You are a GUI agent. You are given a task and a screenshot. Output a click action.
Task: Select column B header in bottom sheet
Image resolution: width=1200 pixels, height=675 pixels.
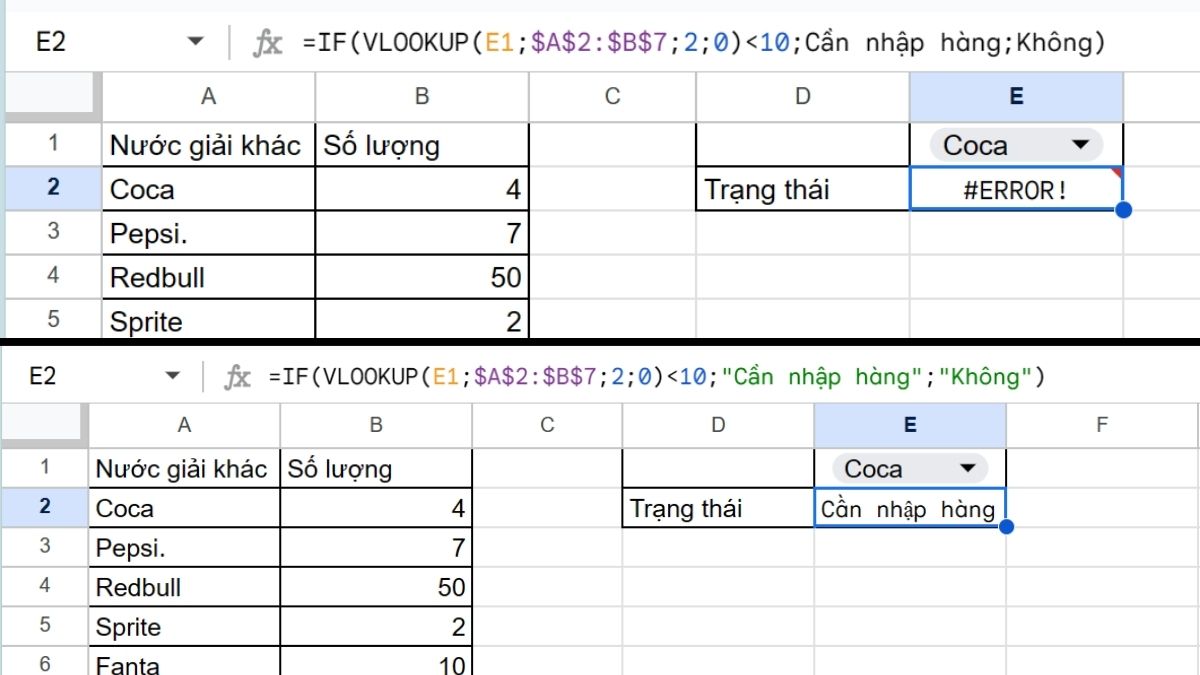376,425
